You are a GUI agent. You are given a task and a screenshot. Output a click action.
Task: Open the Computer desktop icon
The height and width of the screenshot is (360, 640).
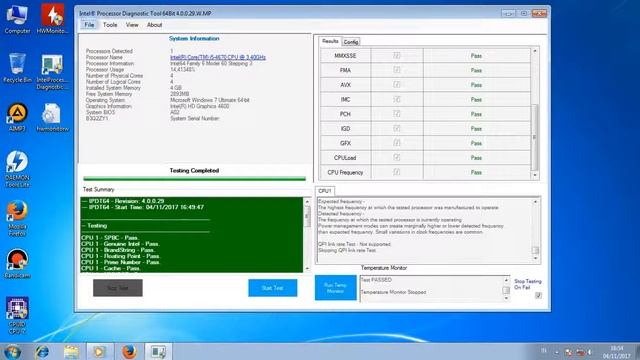click(17, 19)
